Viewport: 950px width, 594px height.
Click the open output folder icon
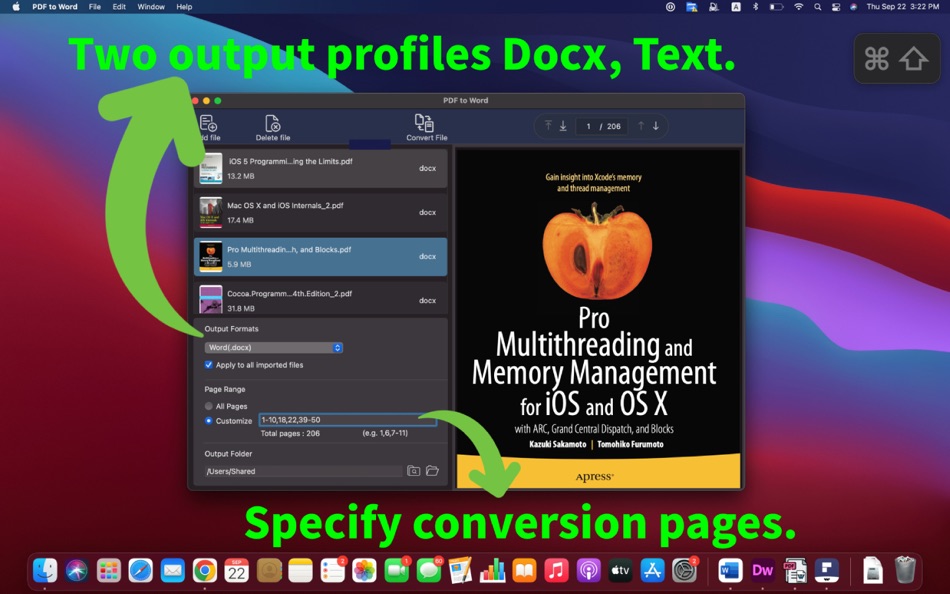click(x=432, y=470)
